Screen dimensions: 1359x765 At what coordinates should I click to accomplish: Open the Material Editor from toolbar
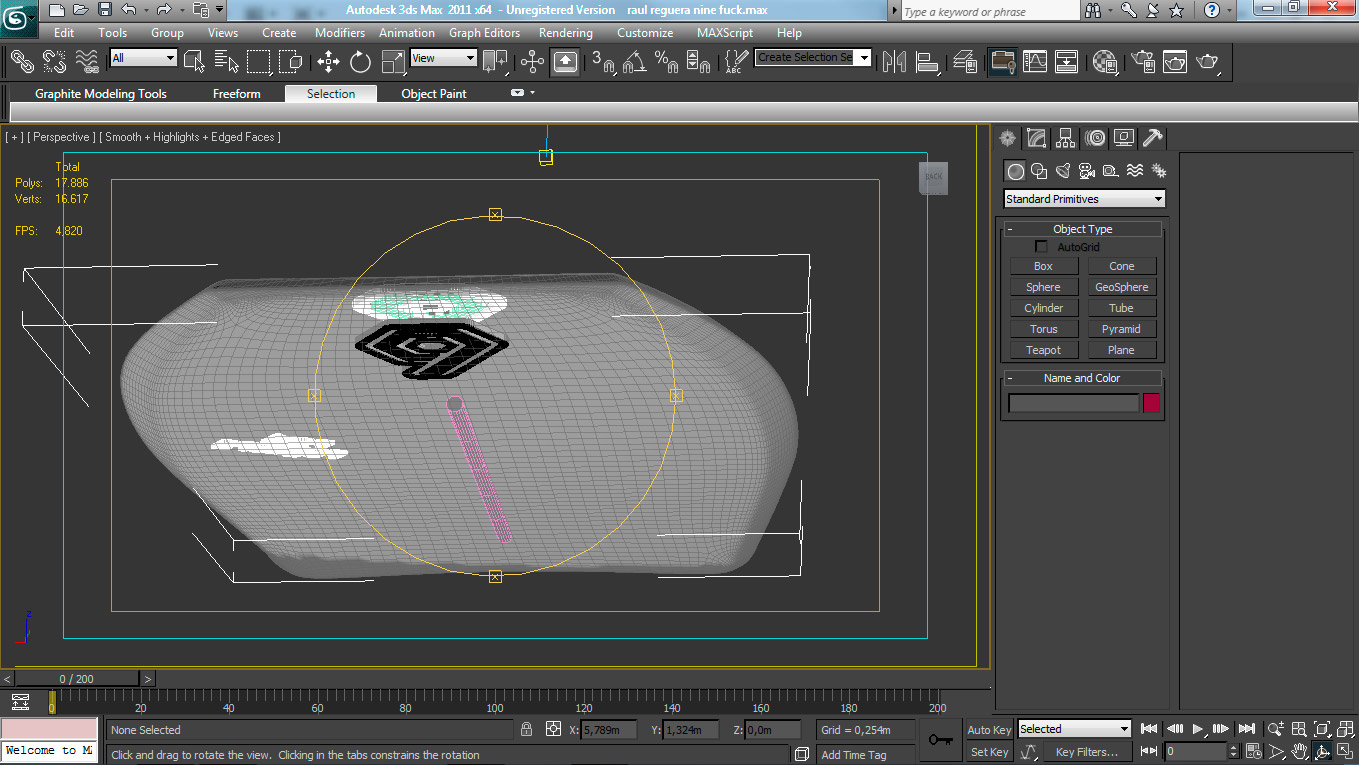1105,62
